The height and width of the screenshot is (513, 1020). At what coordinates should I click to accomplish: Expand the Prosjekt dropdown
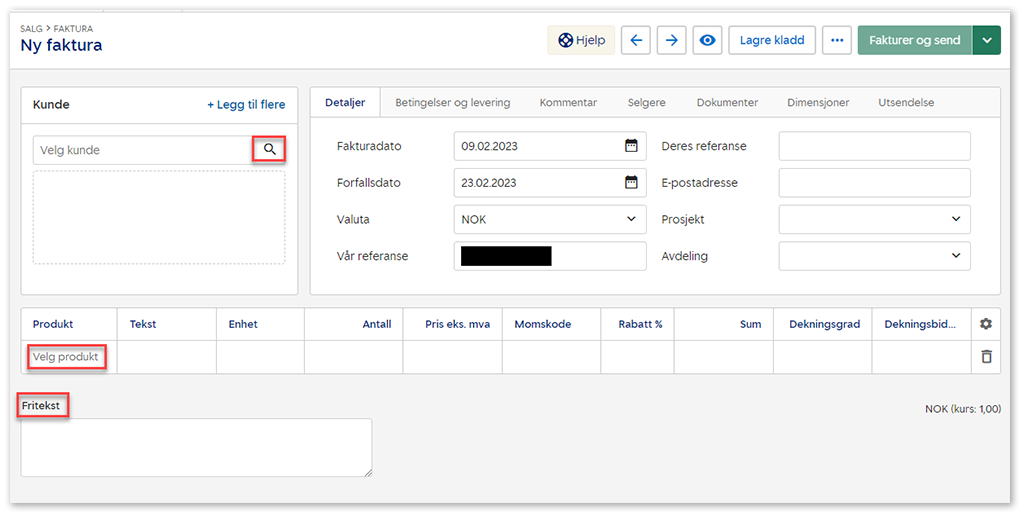[955, 219]
